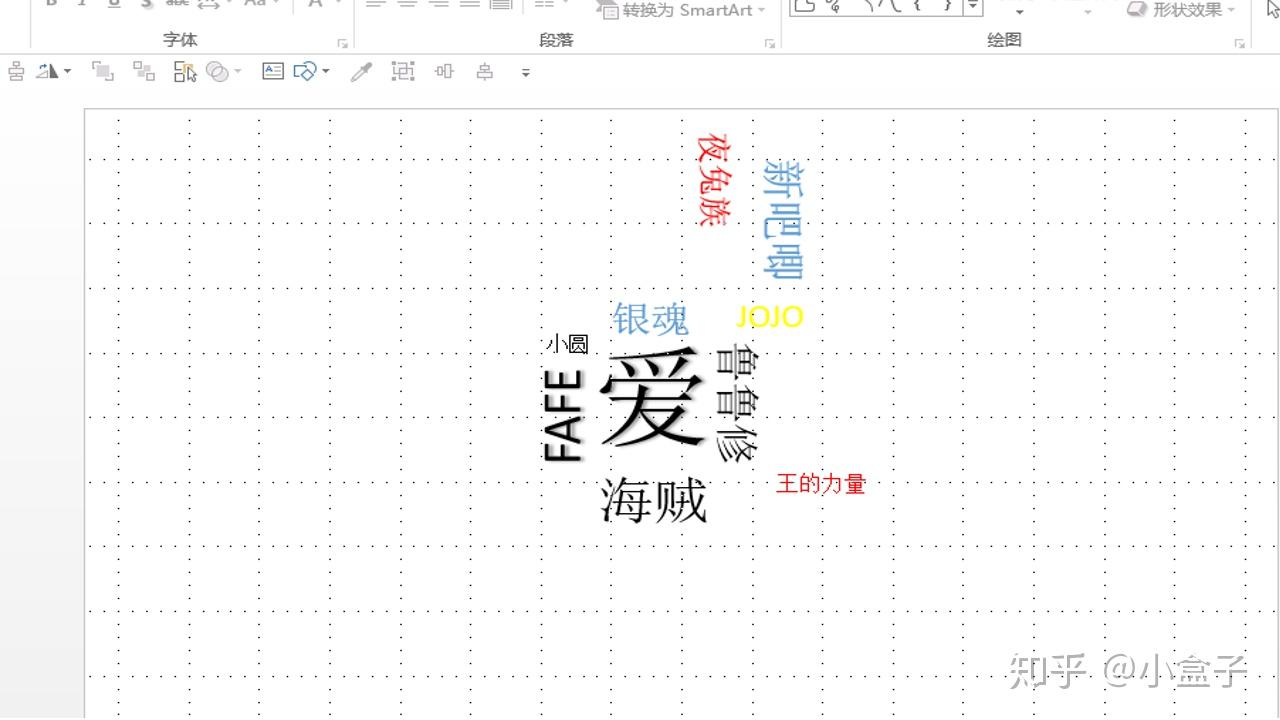Screen dimensions: 1280x720
Task: Open the Customize Quick Access Toolbar dropdown
Action: [x=526, y=73]
